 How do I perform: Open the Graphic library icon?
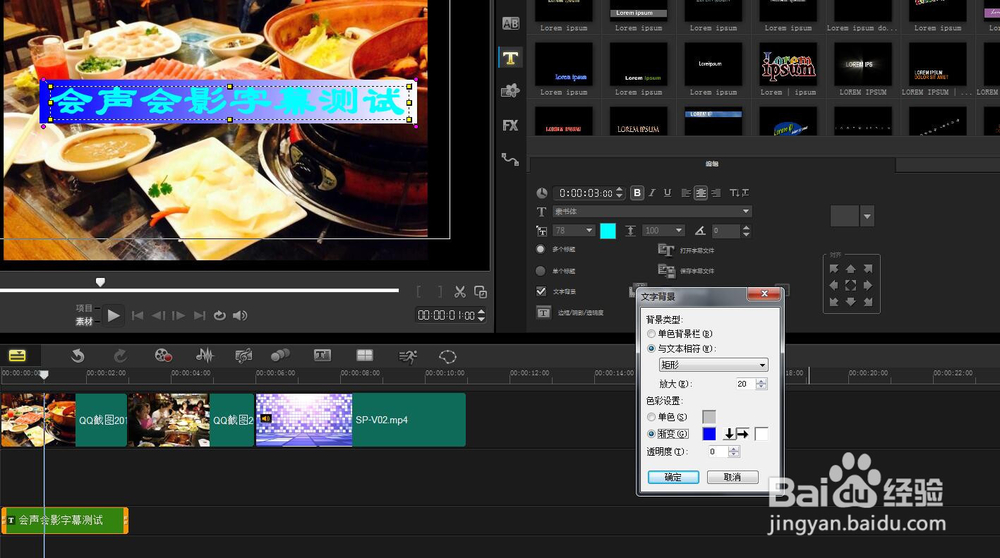(x=510, y=91)
